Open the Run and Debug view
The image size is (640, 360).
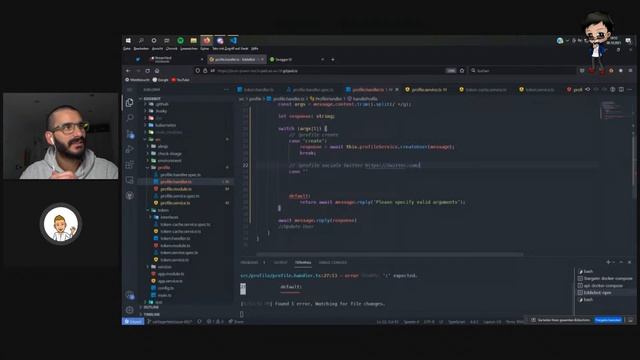[130, 149]
